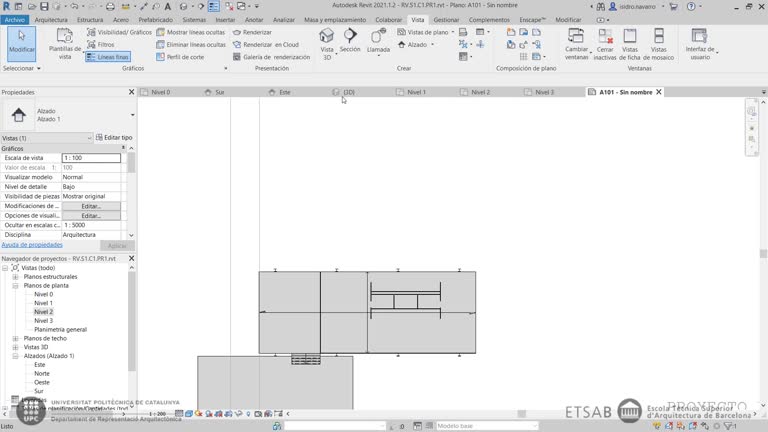Click Editar for Opciones de visualización

coord(91,216)
